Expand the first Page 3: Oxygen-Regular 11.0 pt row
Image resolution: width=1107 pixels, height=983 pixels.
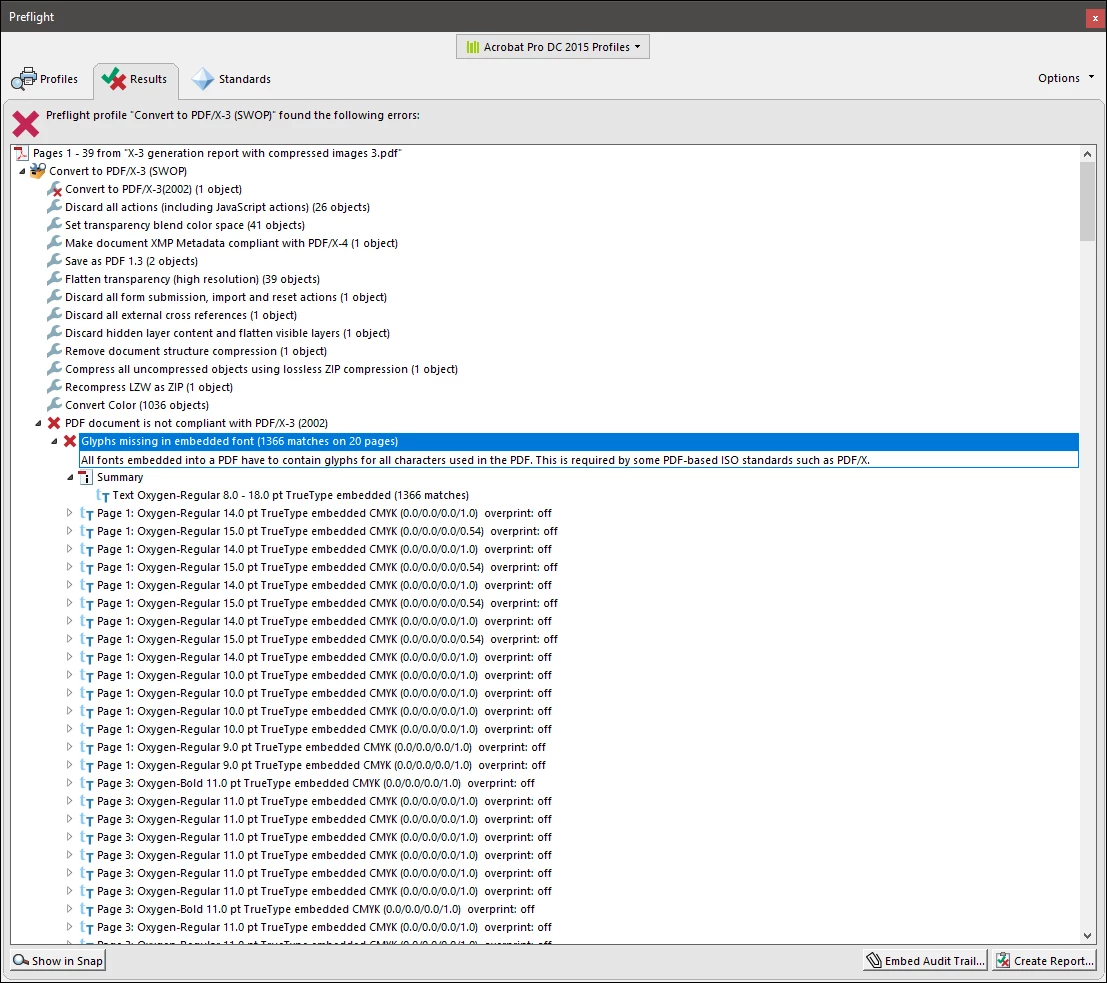pos(69,801)
